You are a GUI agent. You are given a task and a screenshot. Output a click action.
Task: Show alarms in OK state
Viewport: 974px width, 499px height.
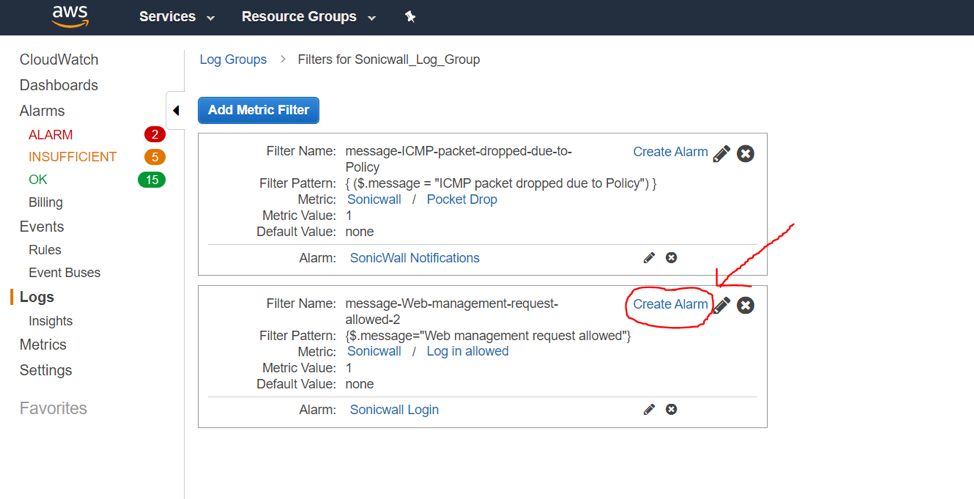[x=38, y=180]
